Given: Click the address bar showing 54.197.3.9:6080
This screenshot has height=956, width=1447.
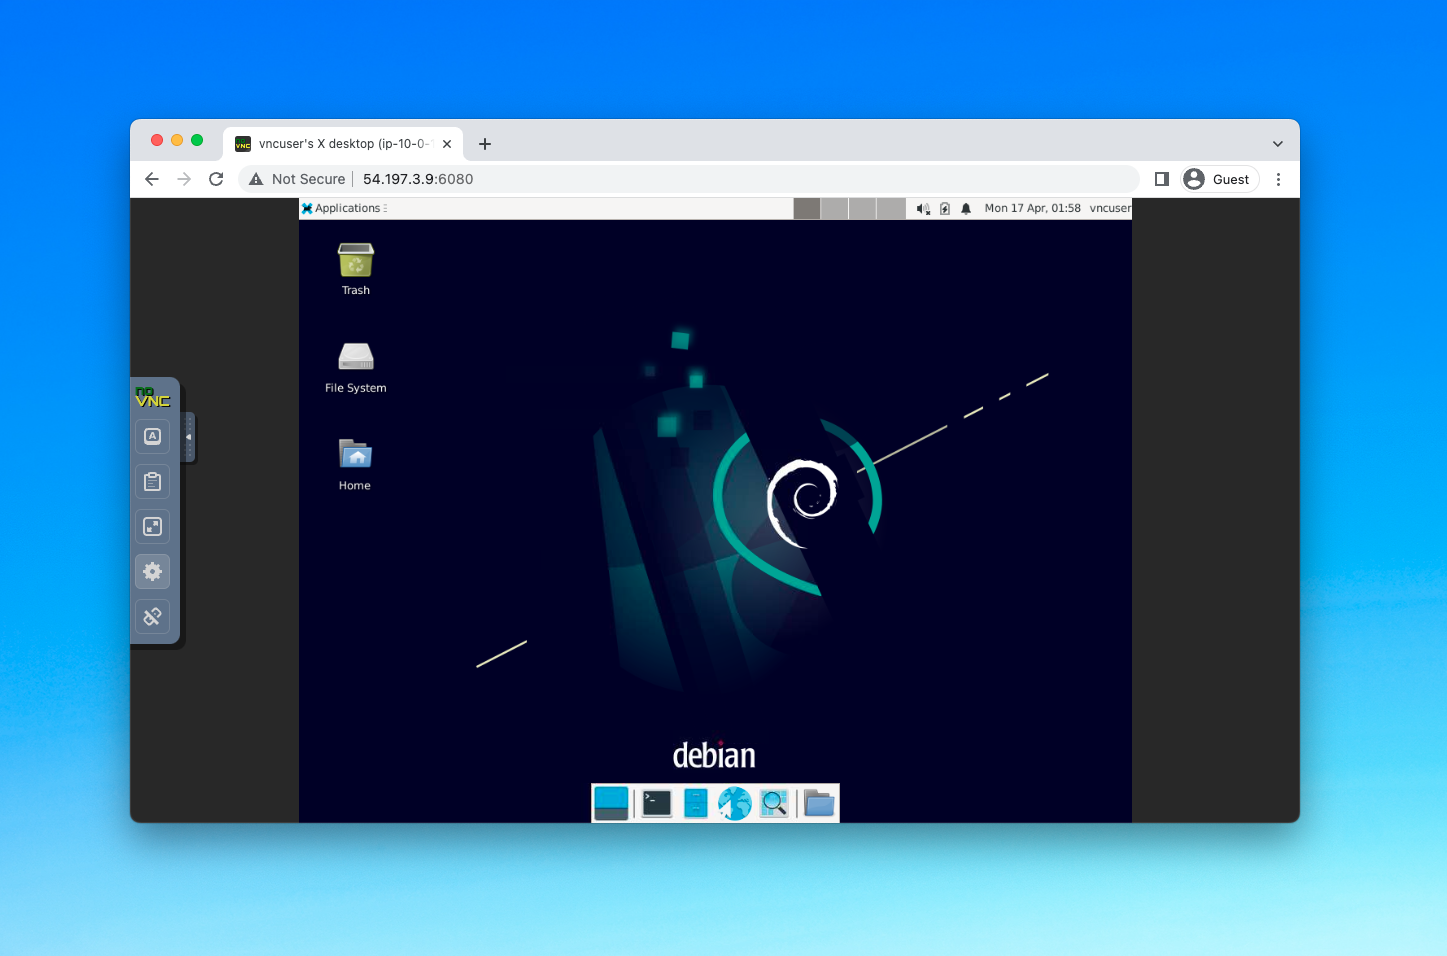Looking at the screenshot, I should tap(689, 179).
